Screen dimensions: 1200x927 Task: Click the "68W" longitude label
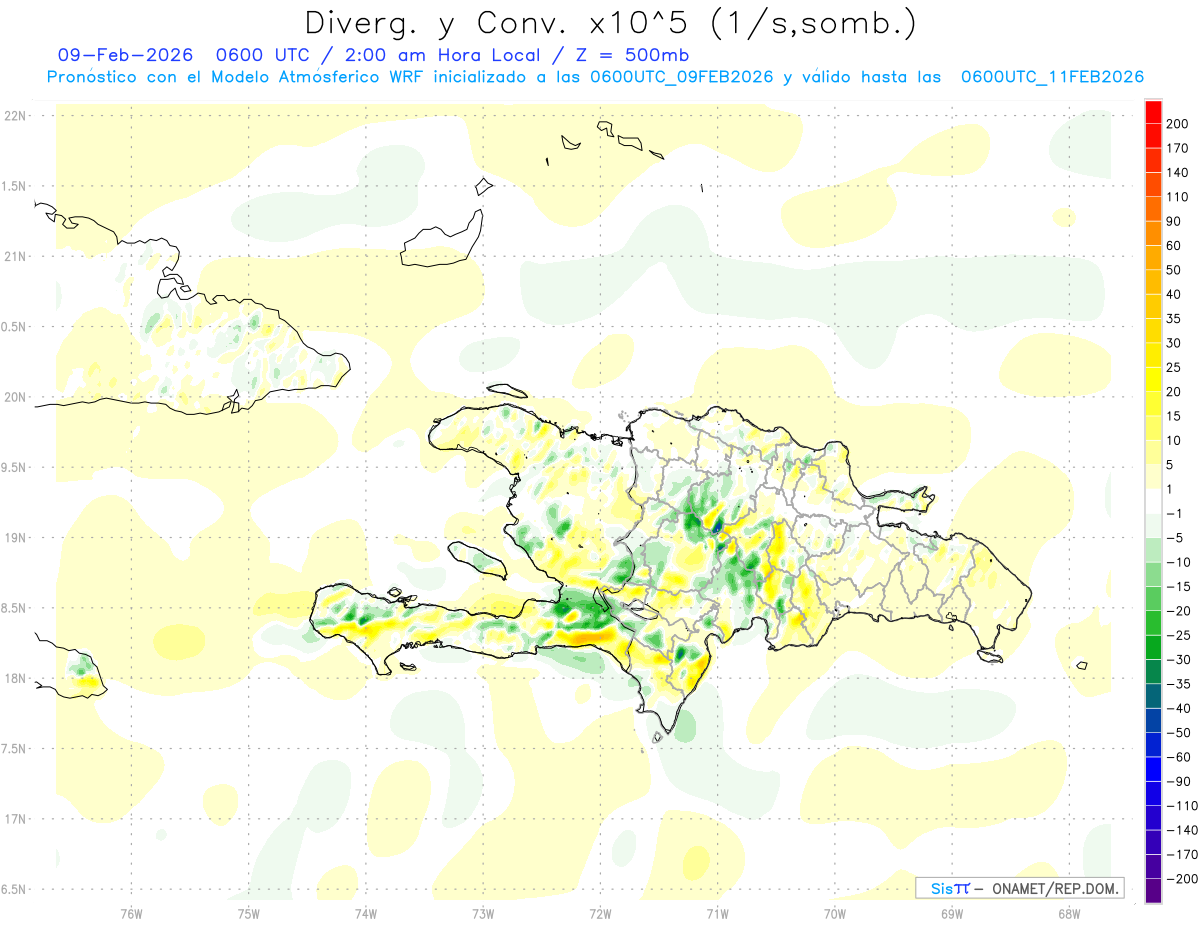(x=1068, y=913)
